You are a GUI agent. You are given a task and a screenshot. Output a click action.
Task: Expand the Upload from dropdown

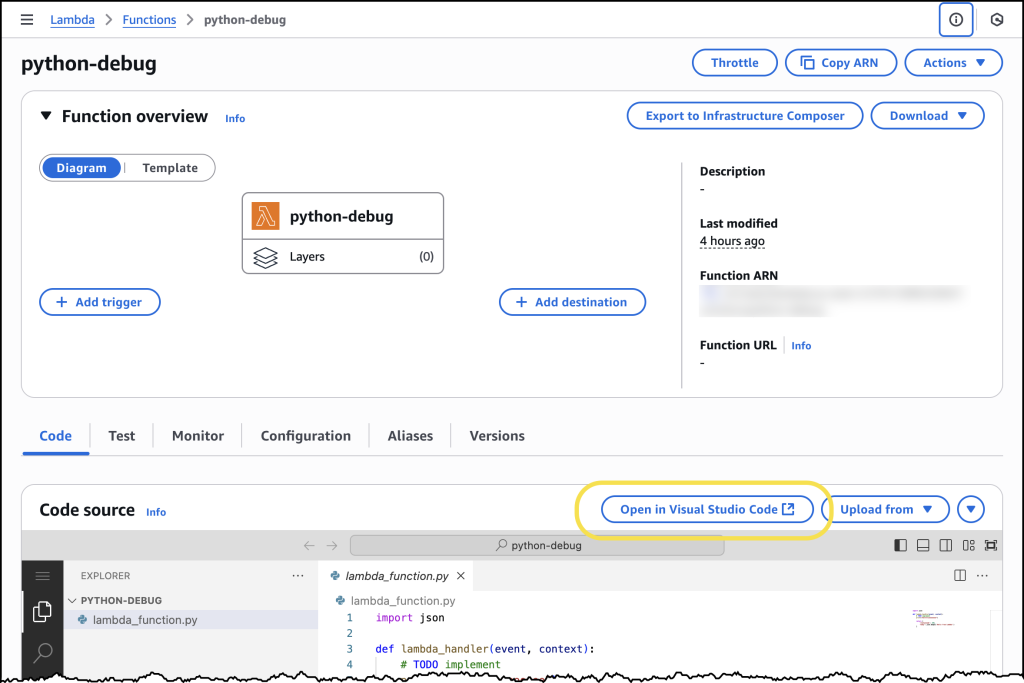click(x=885, y=509)
